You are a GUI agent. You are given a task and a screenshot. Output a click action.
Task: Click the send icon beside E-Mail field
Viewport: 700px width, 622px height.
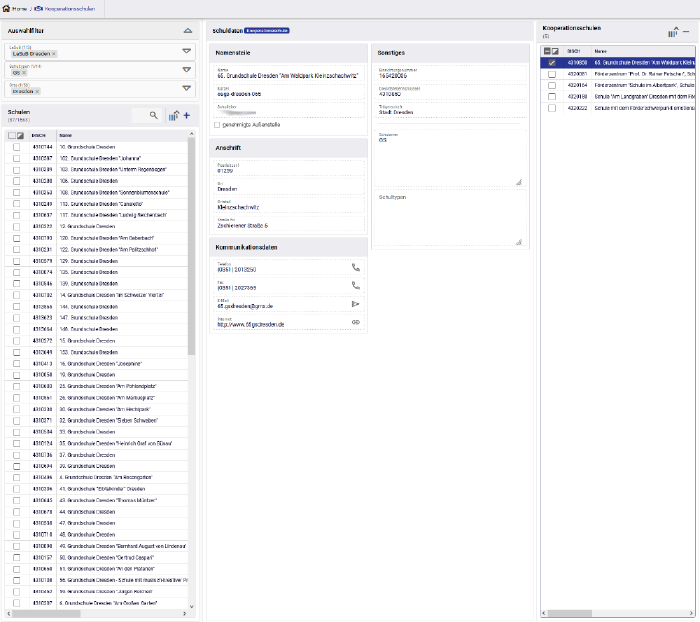[x=355, y=303]
